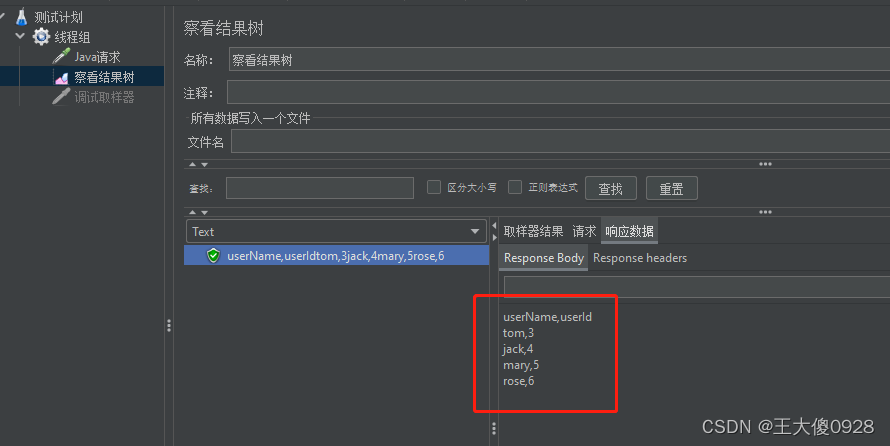
Task: Select 响应数据 tab
Action: 629,231
